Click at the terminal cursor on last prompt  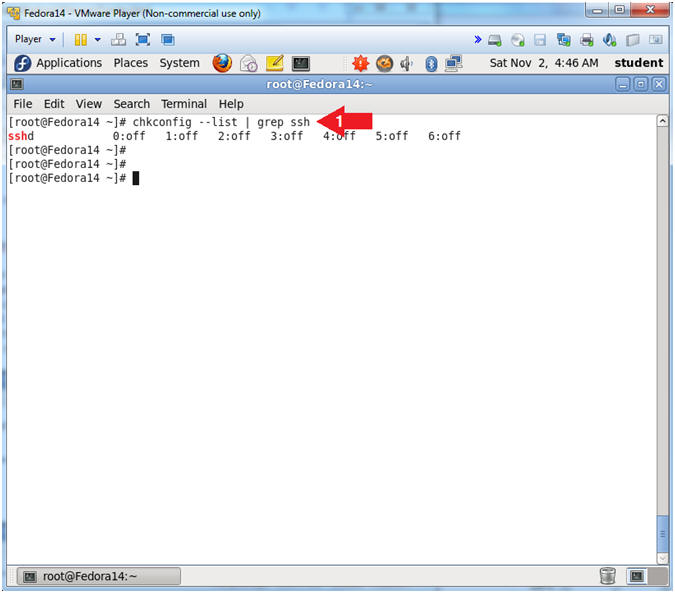click(136, 178)
